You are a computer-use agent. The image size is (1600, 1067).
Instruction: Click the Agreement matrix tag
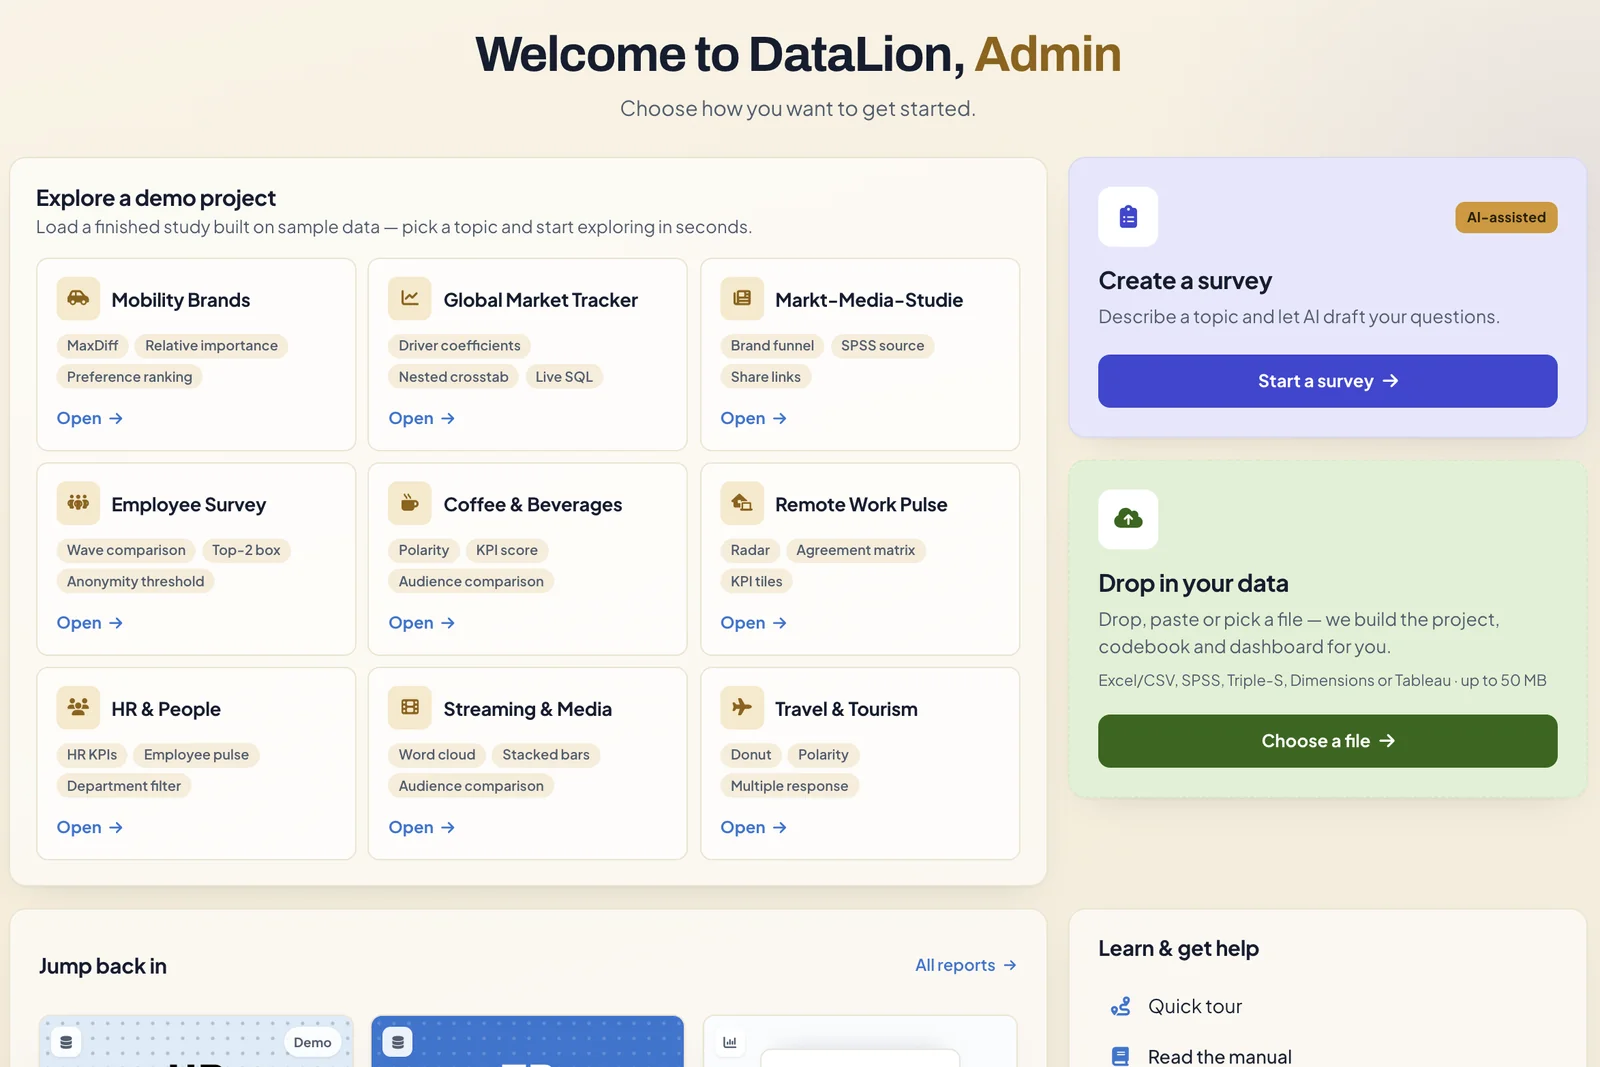coord(855,550)
